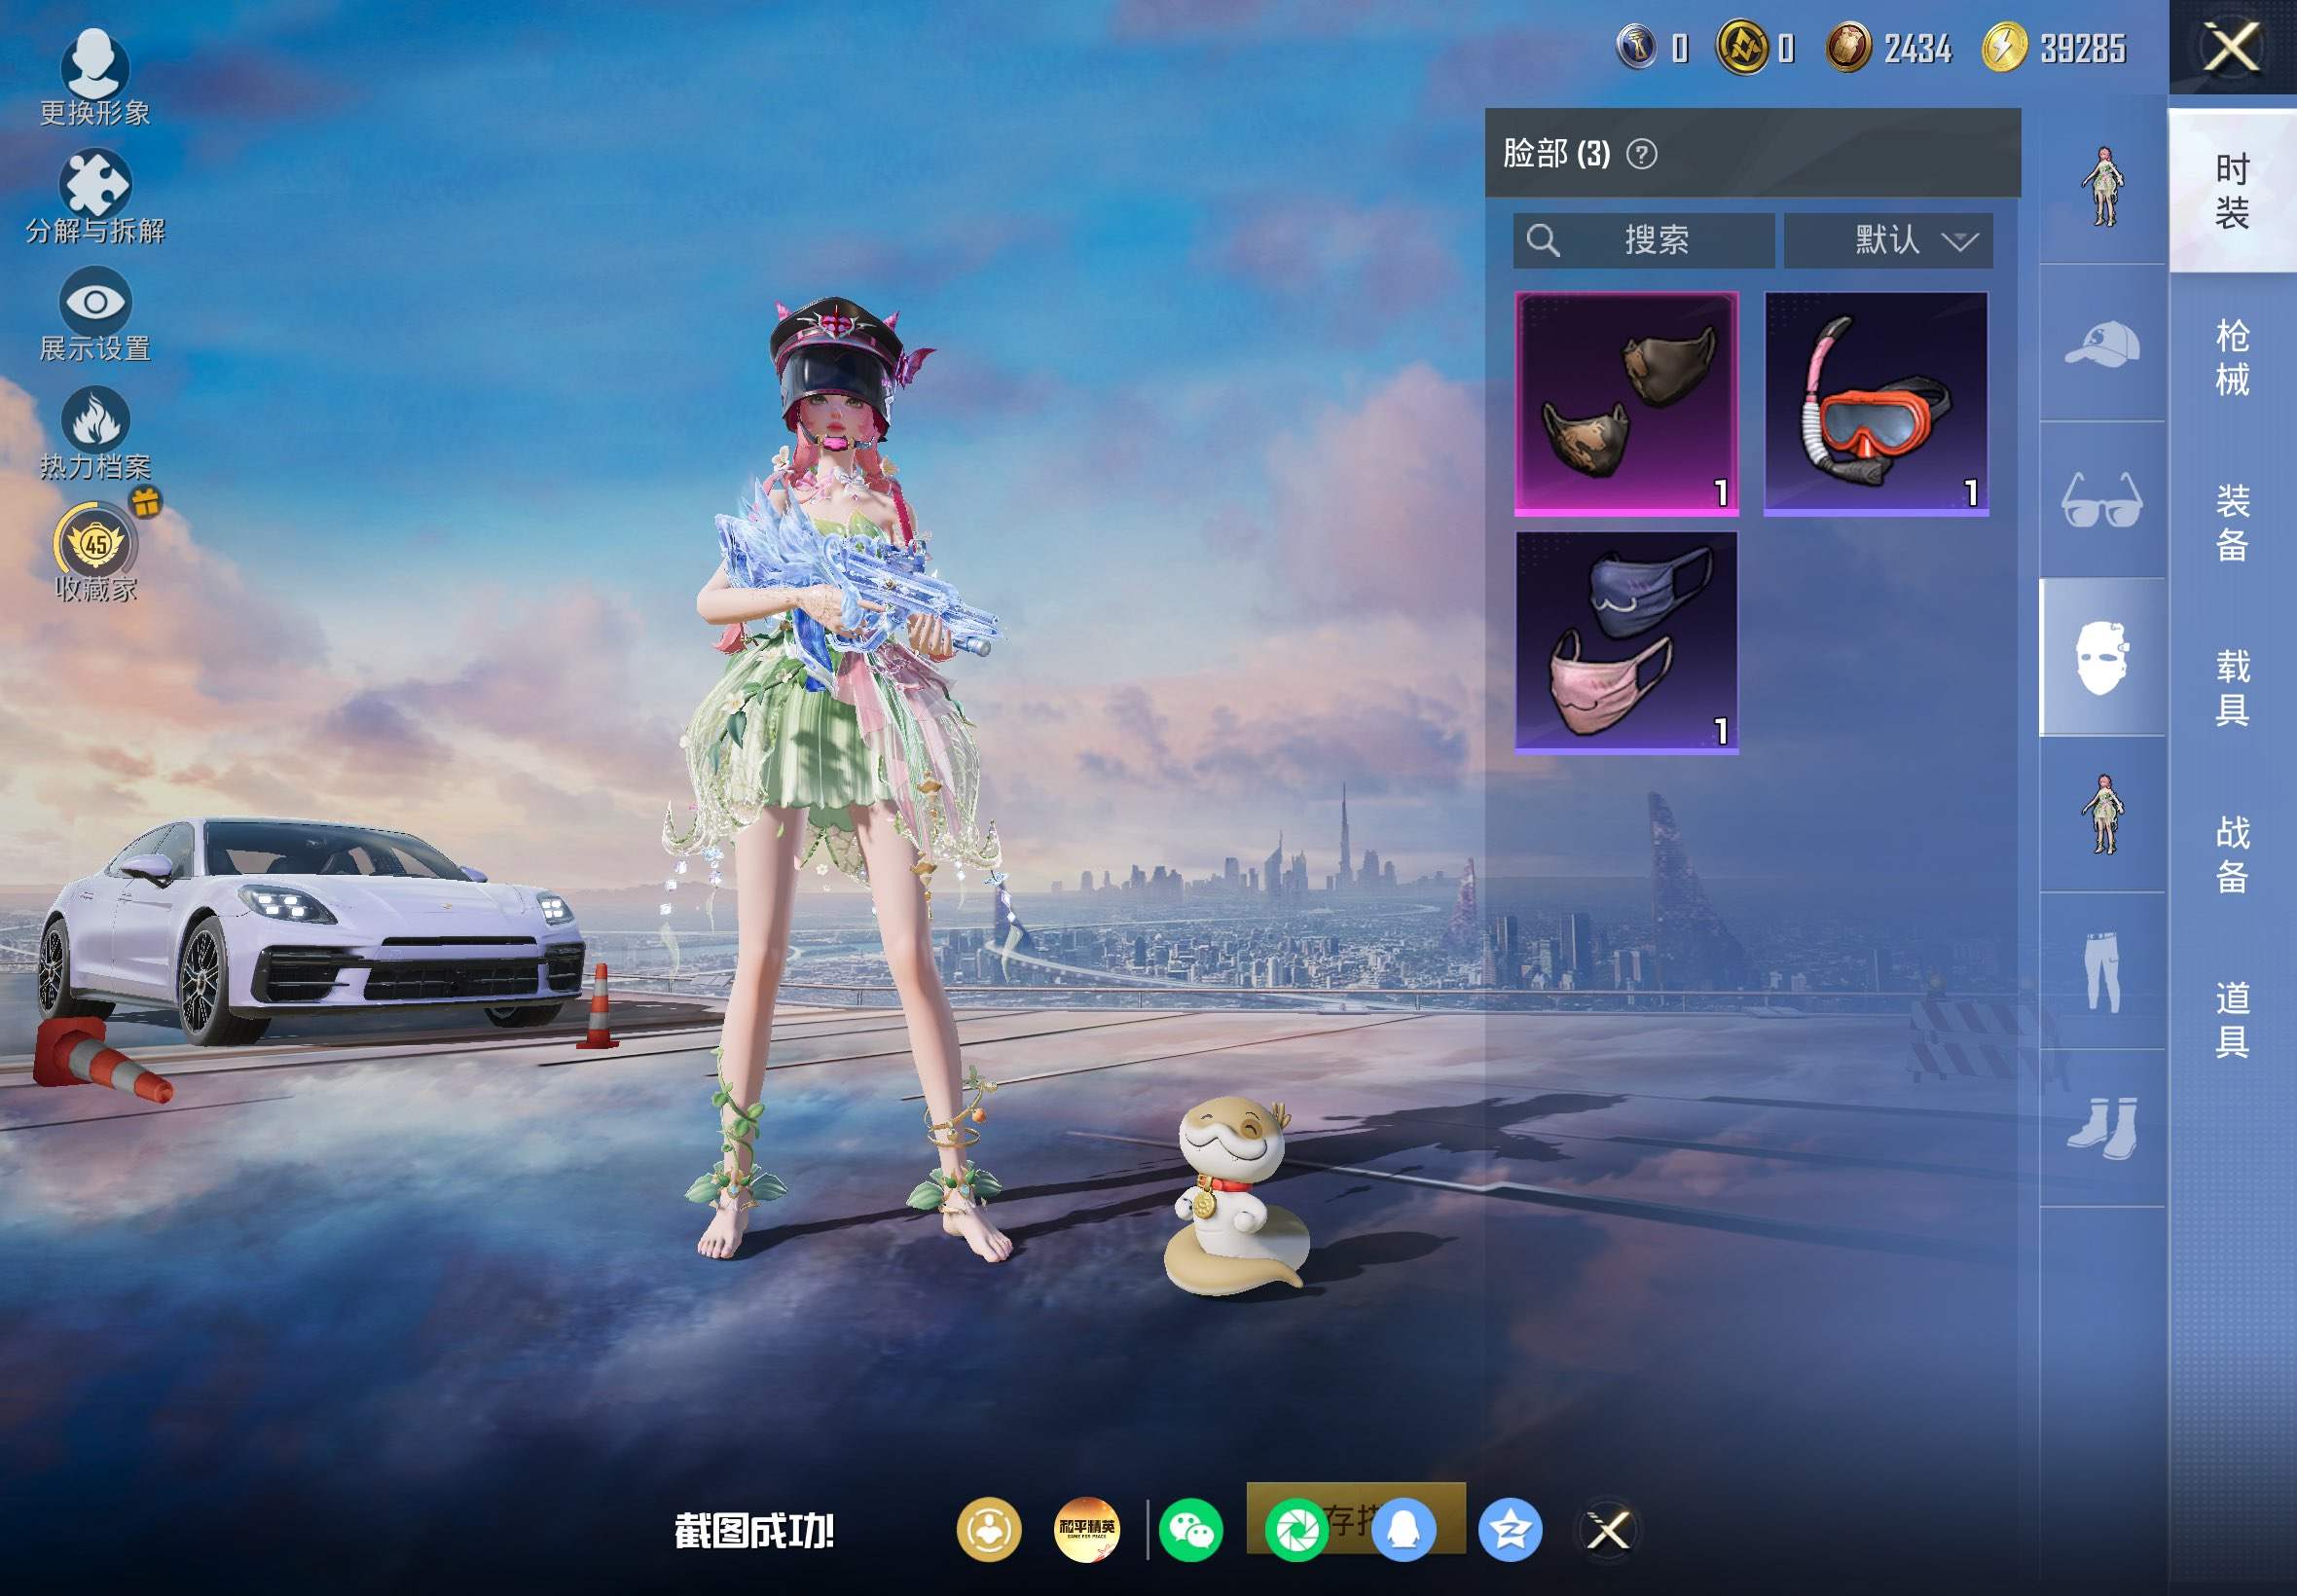
Task: Switch to the boots category icon
Action: (2102, 1128)
